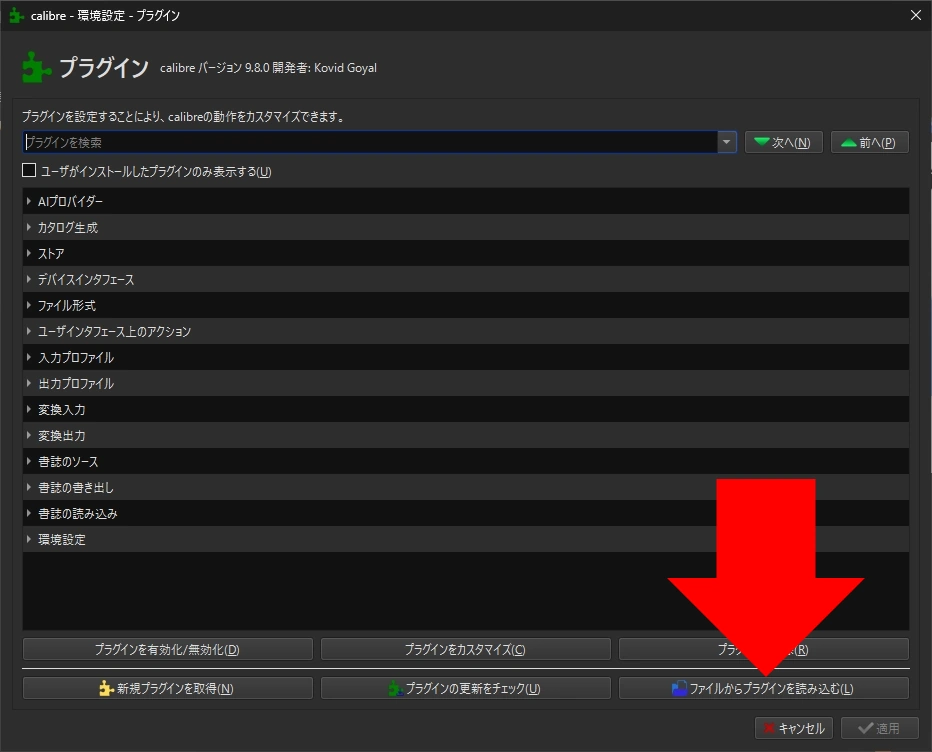This screenshot has height=752, width=932.
Task: Click プラグインの更新をチェック(U) button
Action: [x=465, y=688]
